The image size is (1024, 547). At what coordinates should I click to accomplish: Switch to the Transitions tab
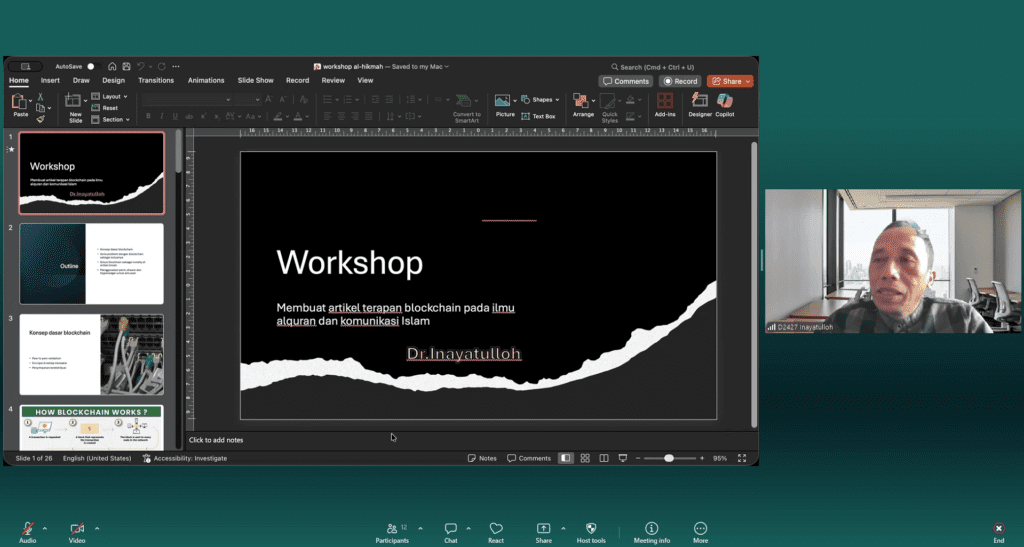click(x=156, y=80)
